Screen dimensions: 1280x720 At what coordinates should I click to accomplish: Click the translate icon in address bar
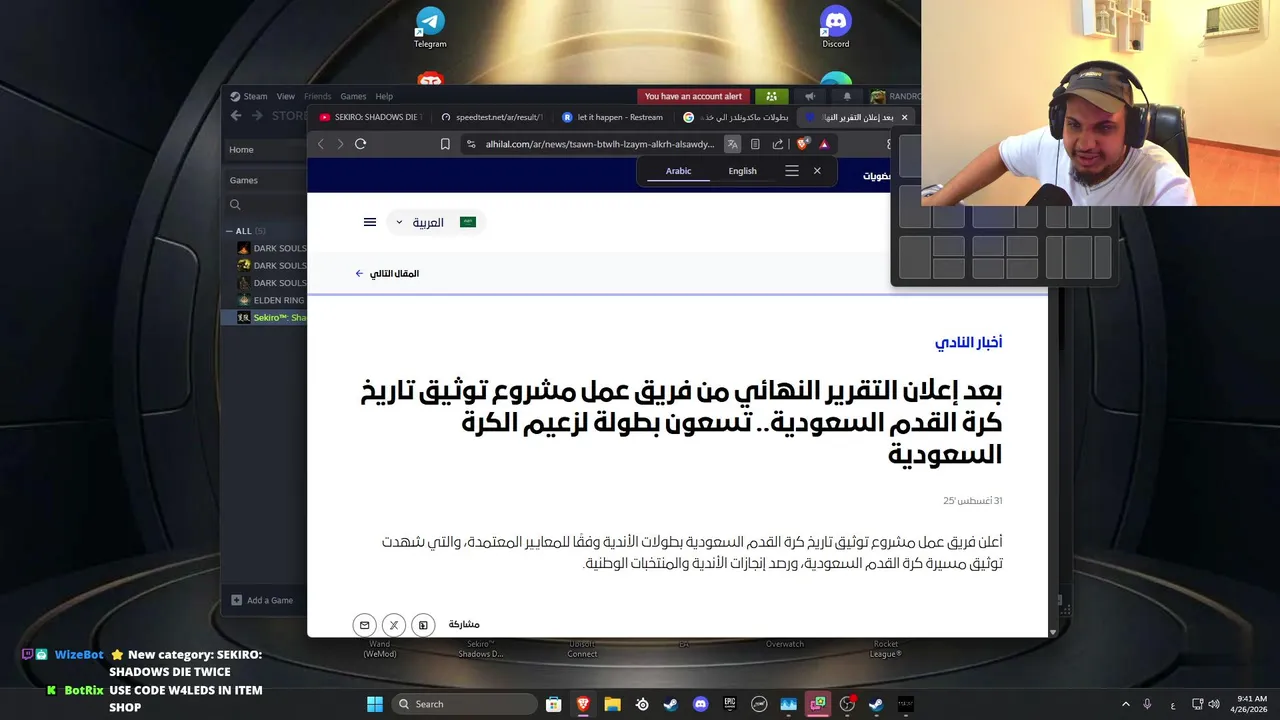[x=733, y=144]
